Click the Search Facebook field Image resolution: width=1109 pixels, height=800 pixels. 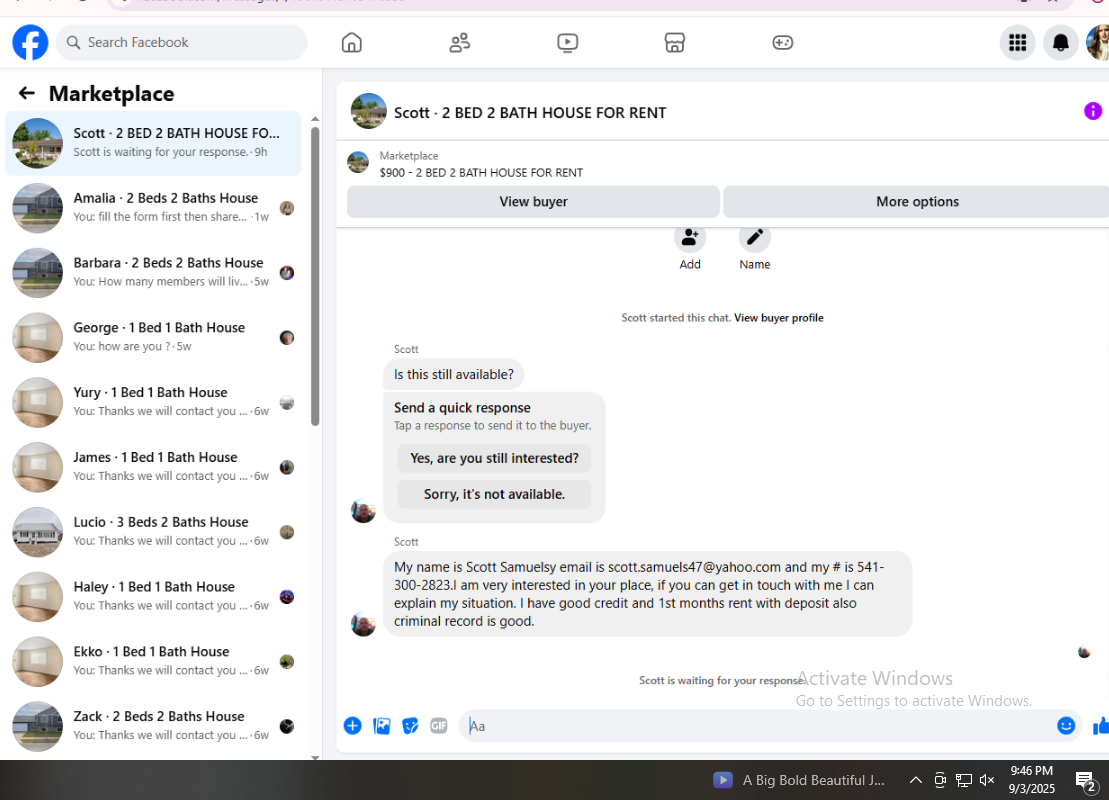[182, 42]
